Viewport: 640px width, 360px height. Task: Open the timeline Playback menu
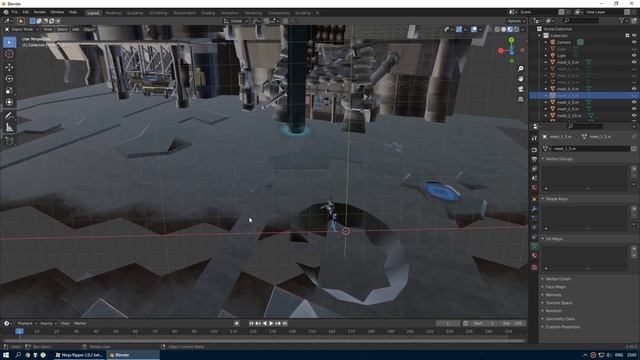click(x=26, y=323)
